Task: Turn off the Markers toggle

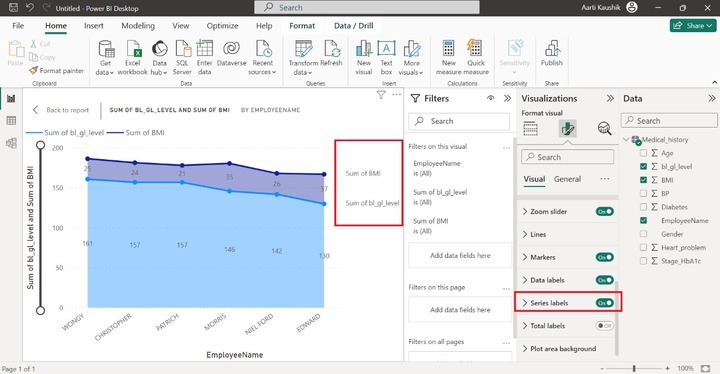Action: pyautogui.click(x=604, y=257)
